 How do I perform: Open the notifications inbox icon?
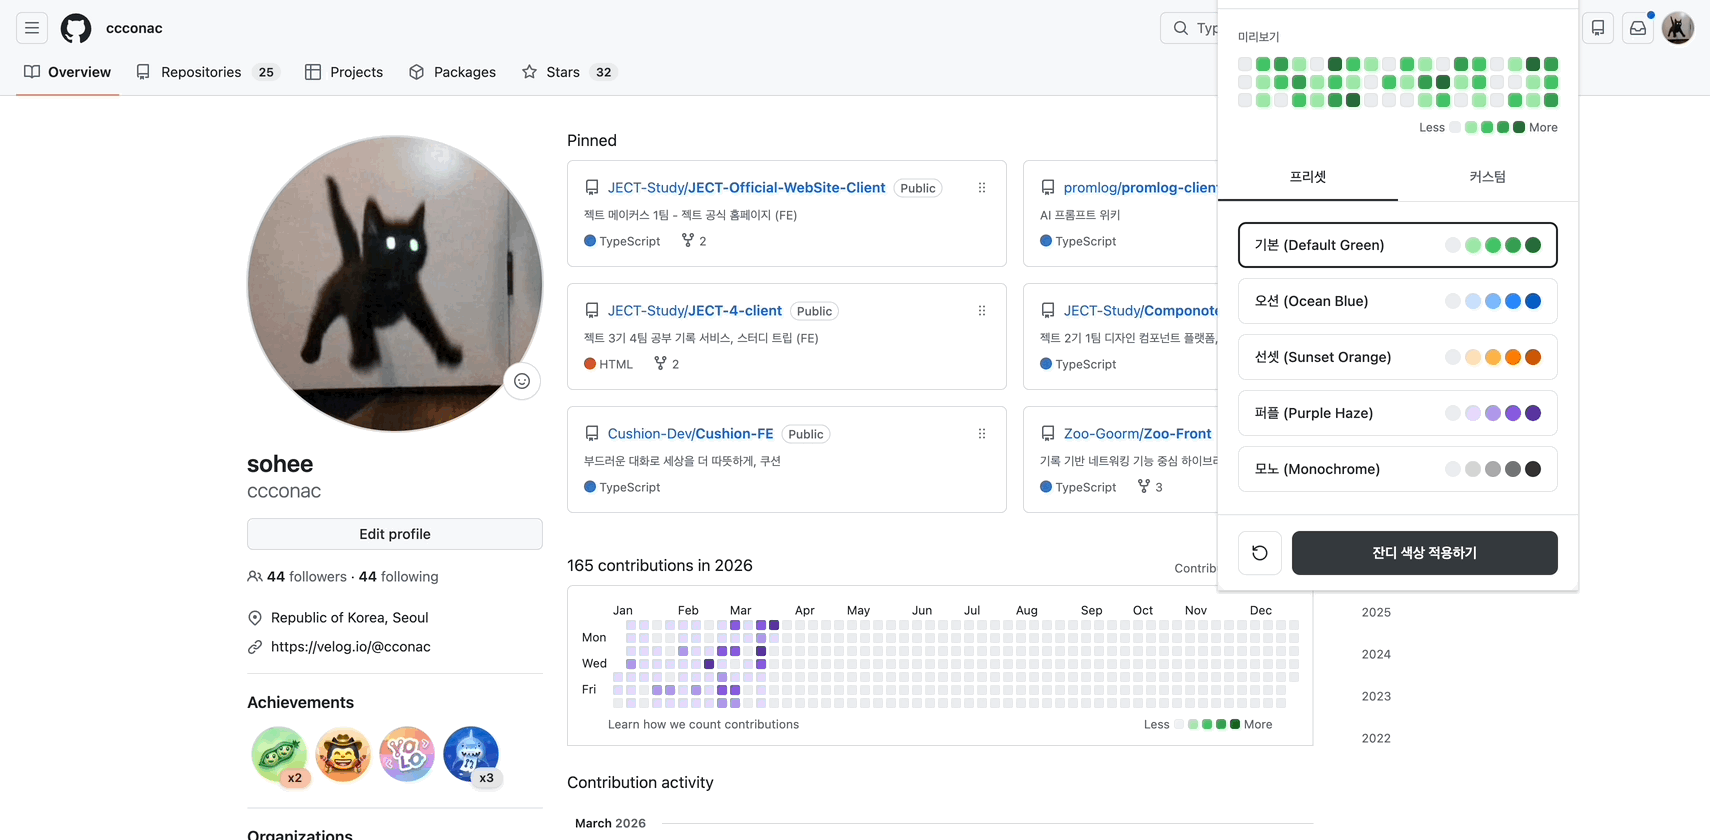pos(1638,28)
